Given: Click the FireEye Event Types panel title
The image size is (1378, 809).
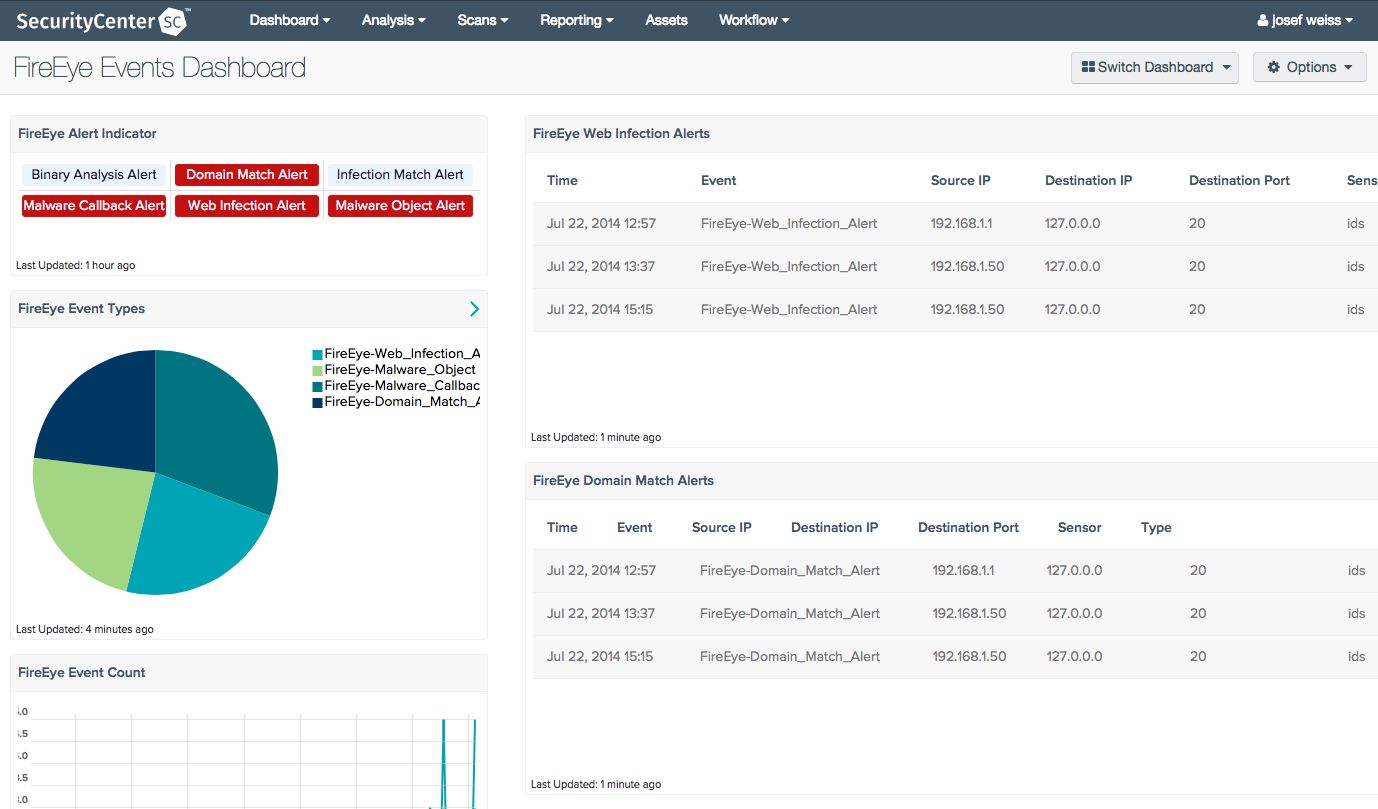Looking at the screenshot, I should [x=81, y=309].
